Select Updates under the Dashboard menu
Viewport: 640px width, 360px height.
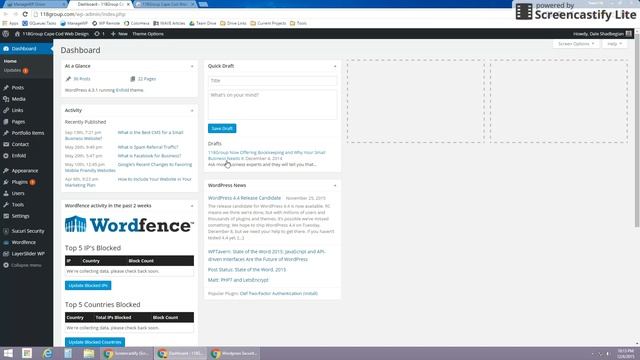coord(16,71)
